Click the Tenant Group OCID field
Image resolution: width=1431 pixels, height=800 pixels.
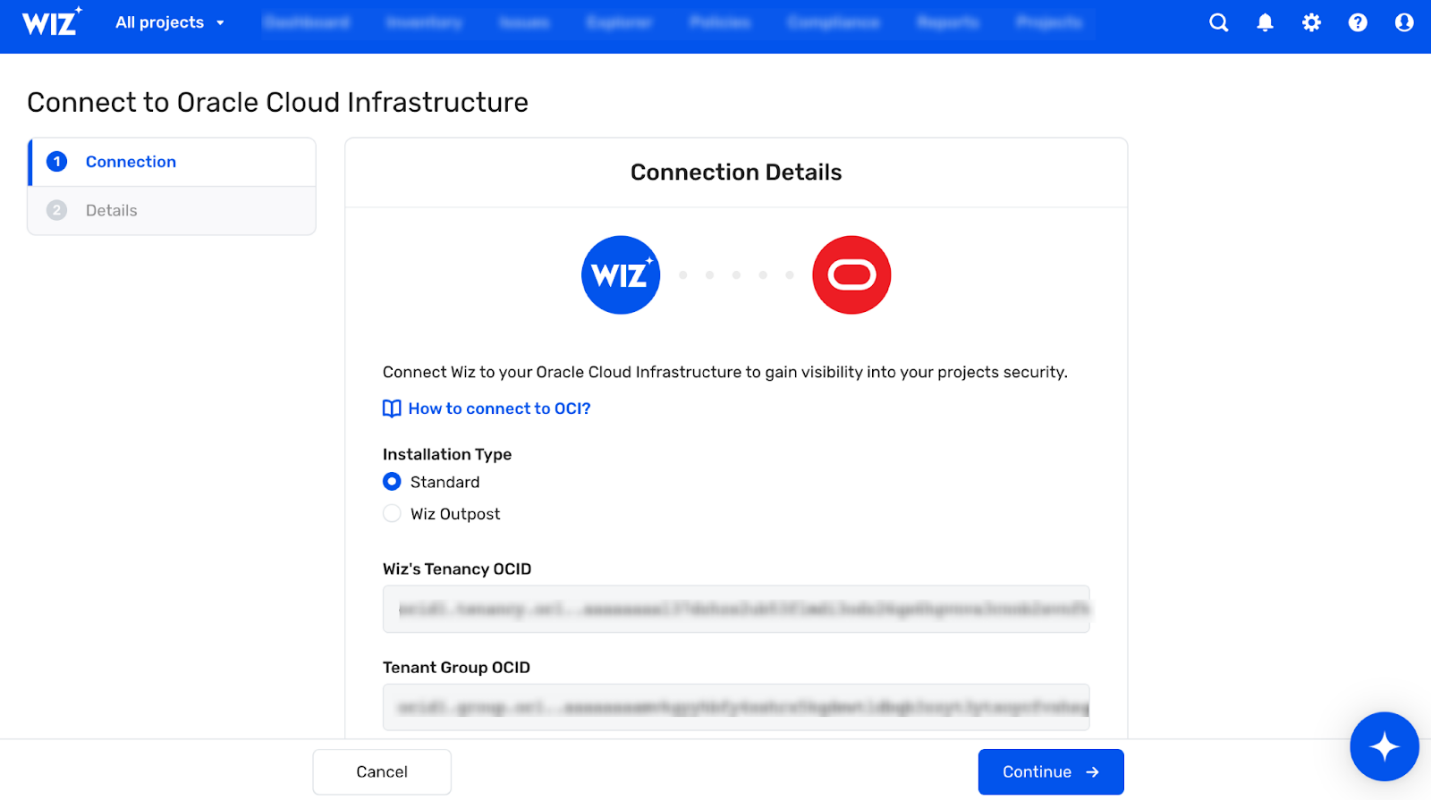(736, 707)
